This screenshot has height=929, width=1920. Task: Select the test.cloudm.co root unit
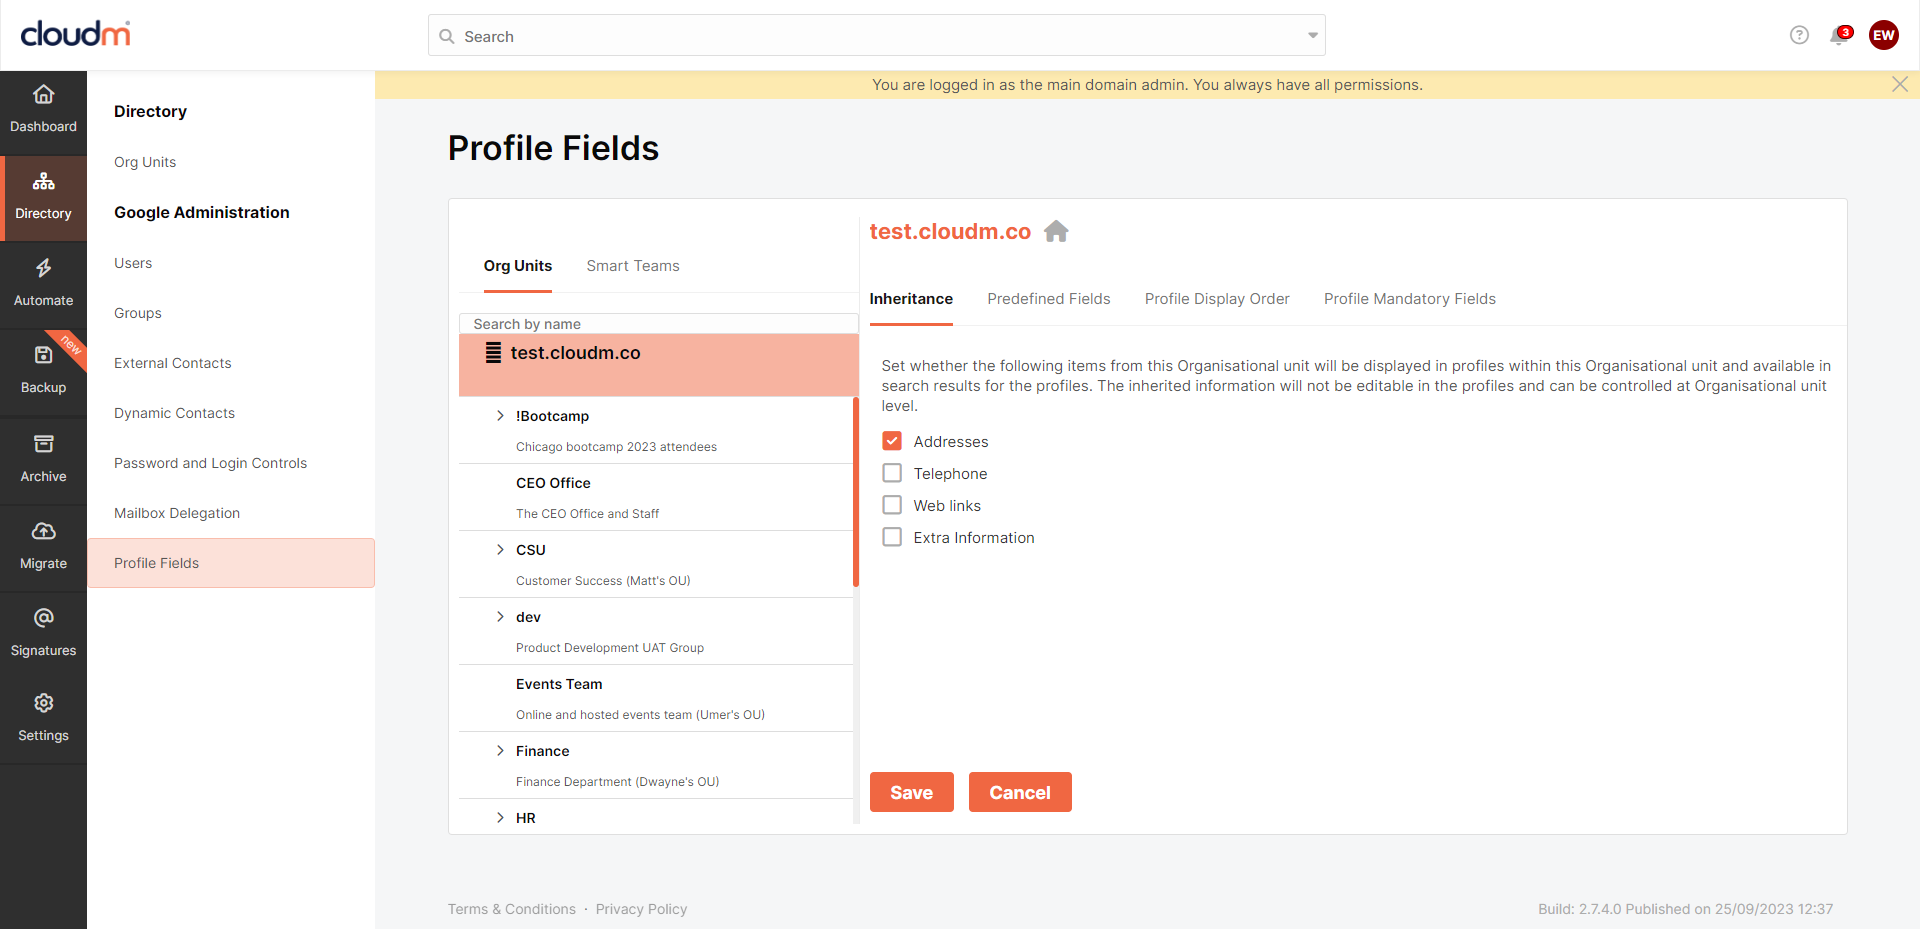click(x=659, y=365)
